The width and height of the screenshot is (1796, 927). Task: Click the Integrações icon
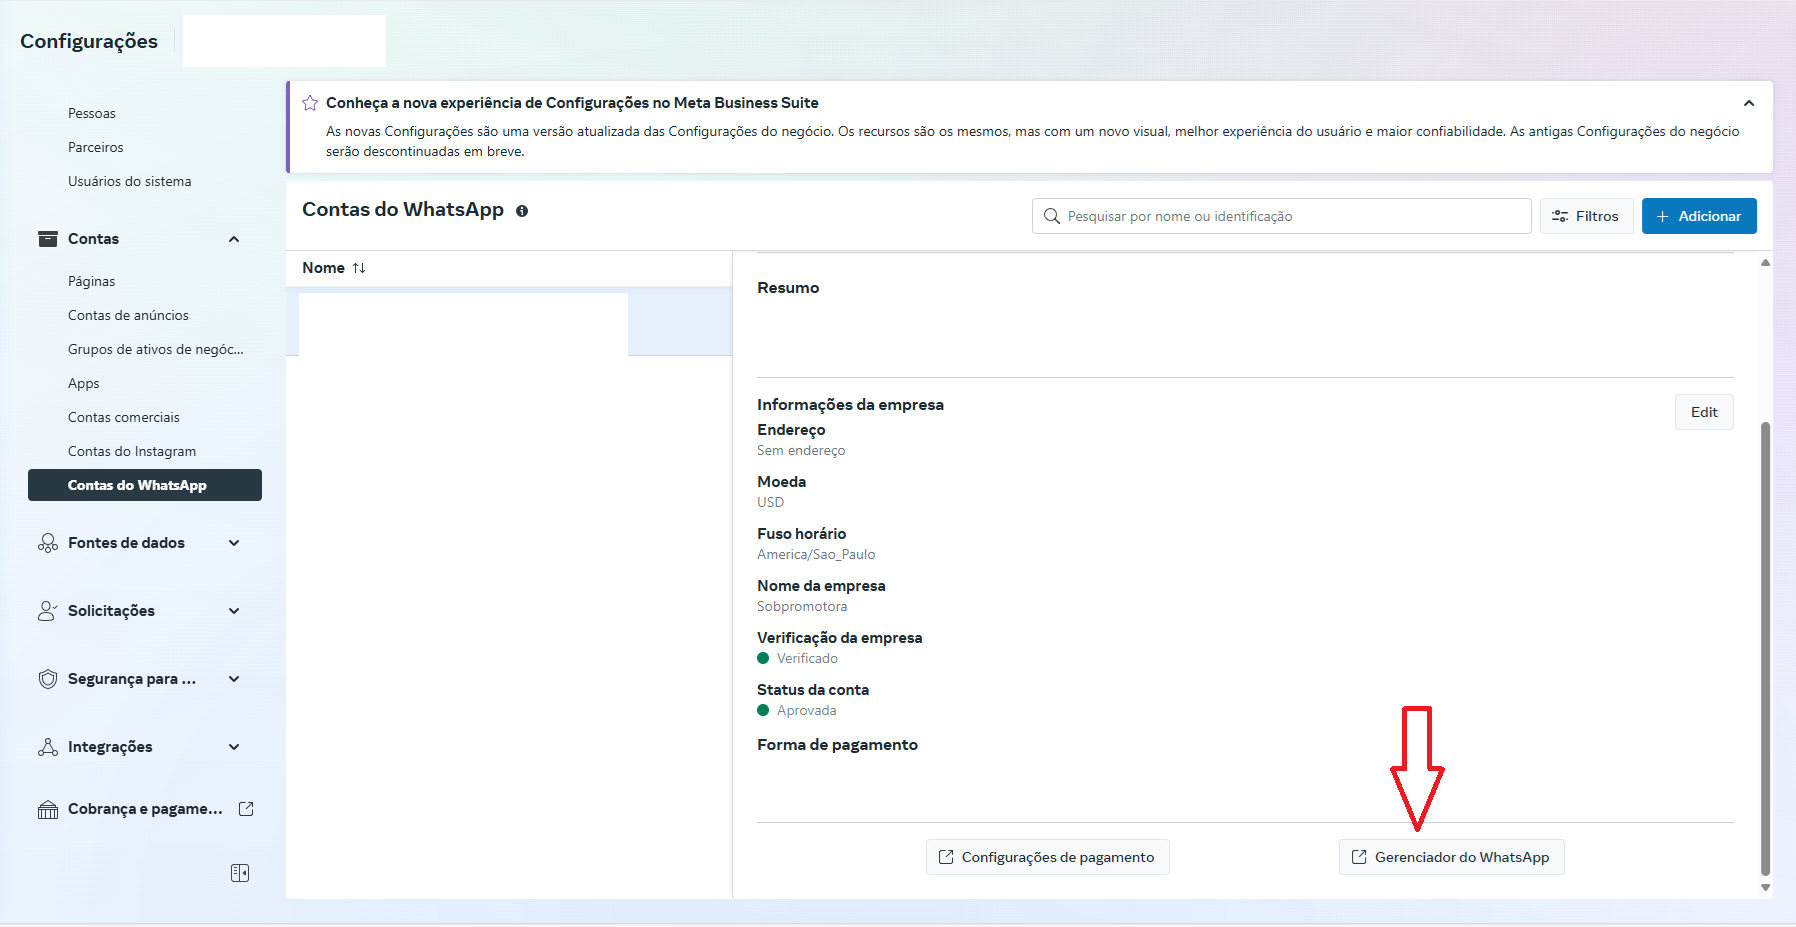click(48, 747)
